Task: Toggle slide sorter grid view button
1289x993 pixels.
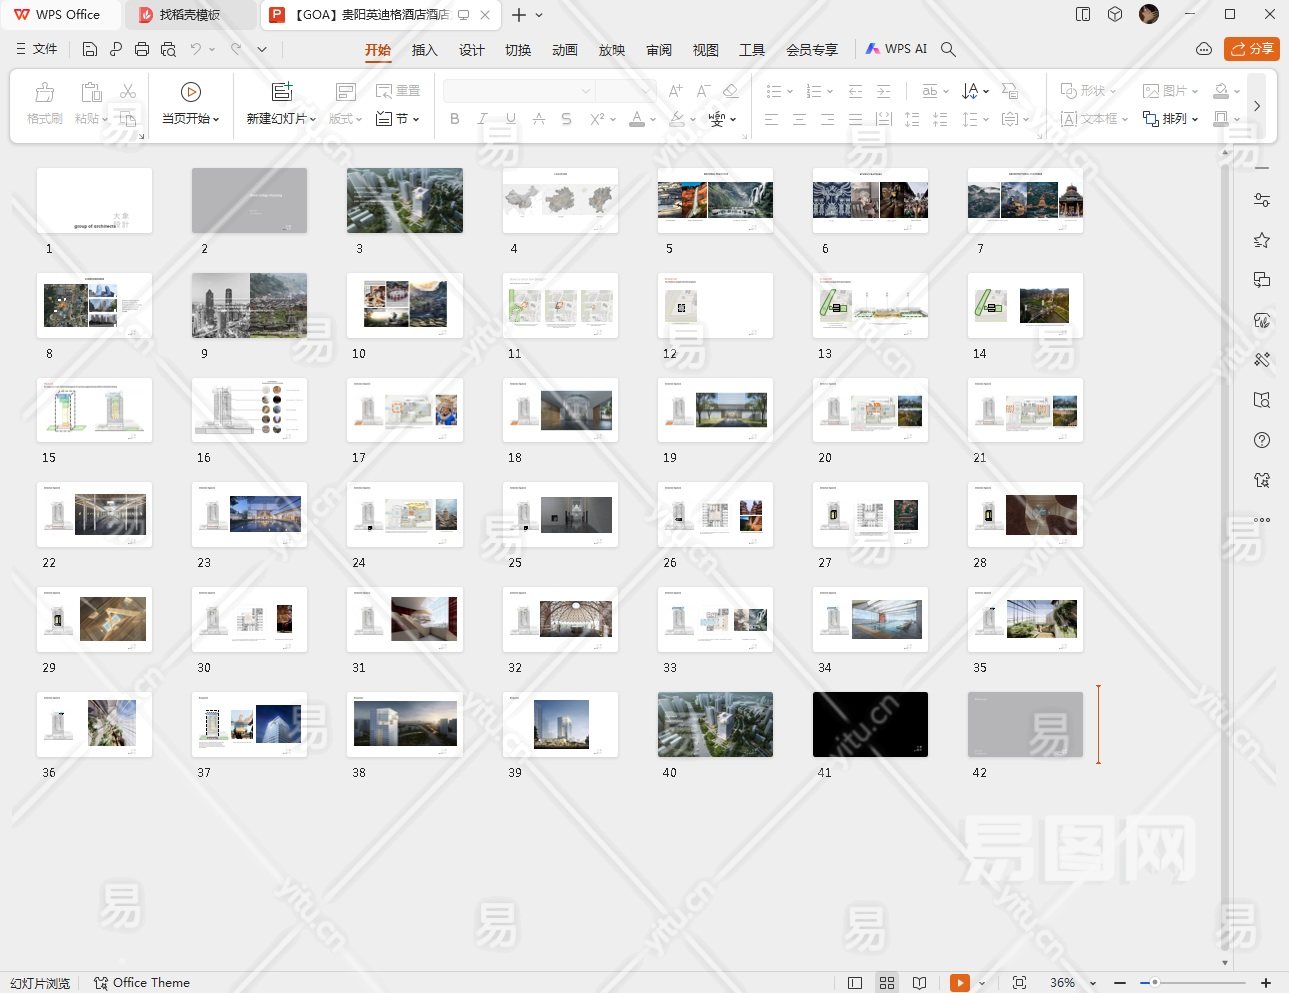Action: click(887, 983)
